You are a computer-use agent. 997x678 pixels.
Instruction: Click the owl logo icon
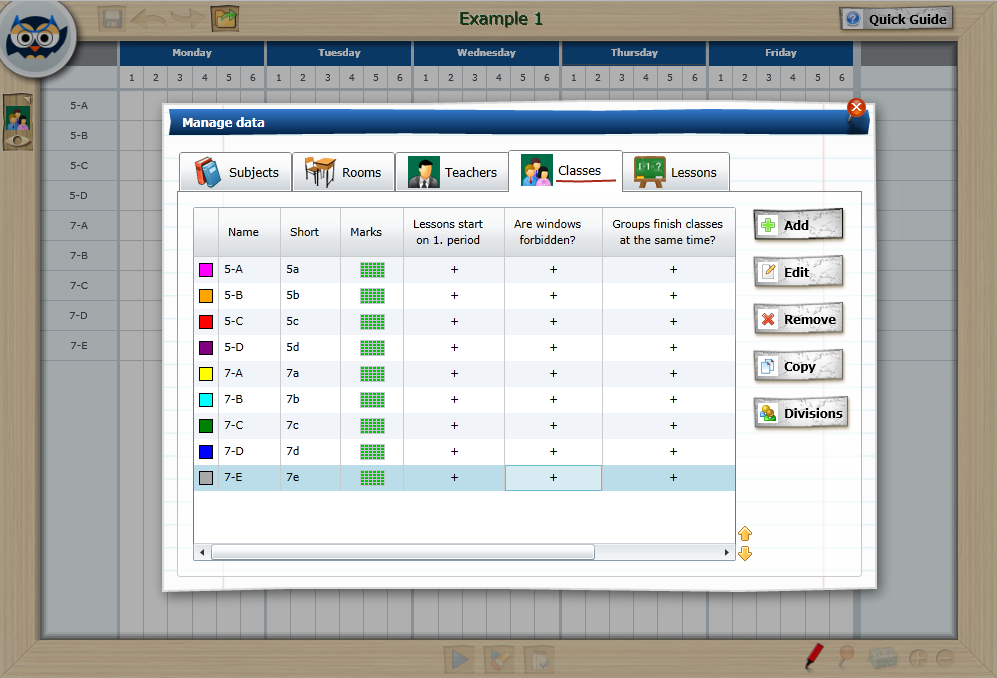coord(36,38)
